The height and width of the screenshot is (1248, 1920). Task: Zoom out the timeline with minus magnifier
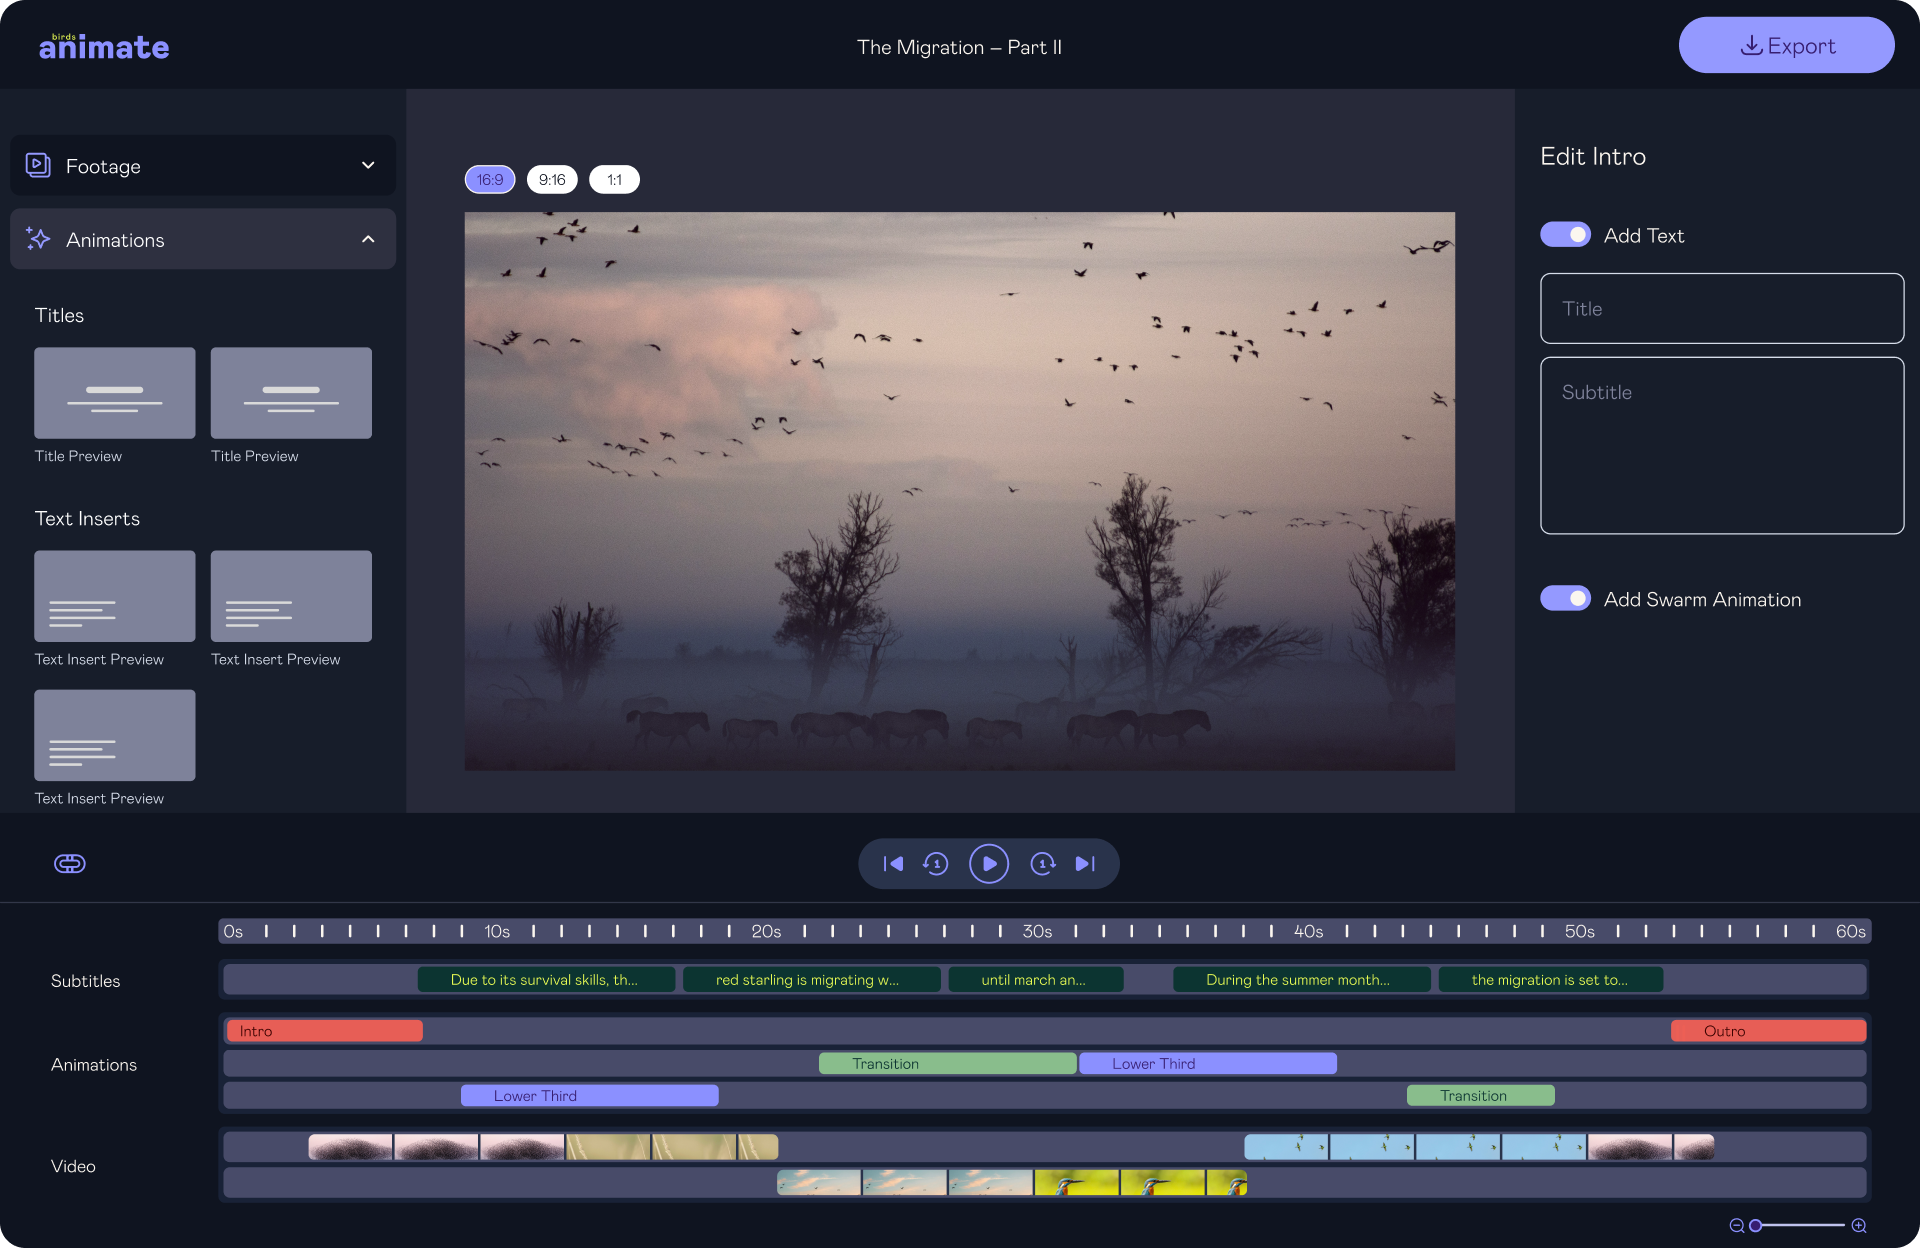point(1737,1226)
